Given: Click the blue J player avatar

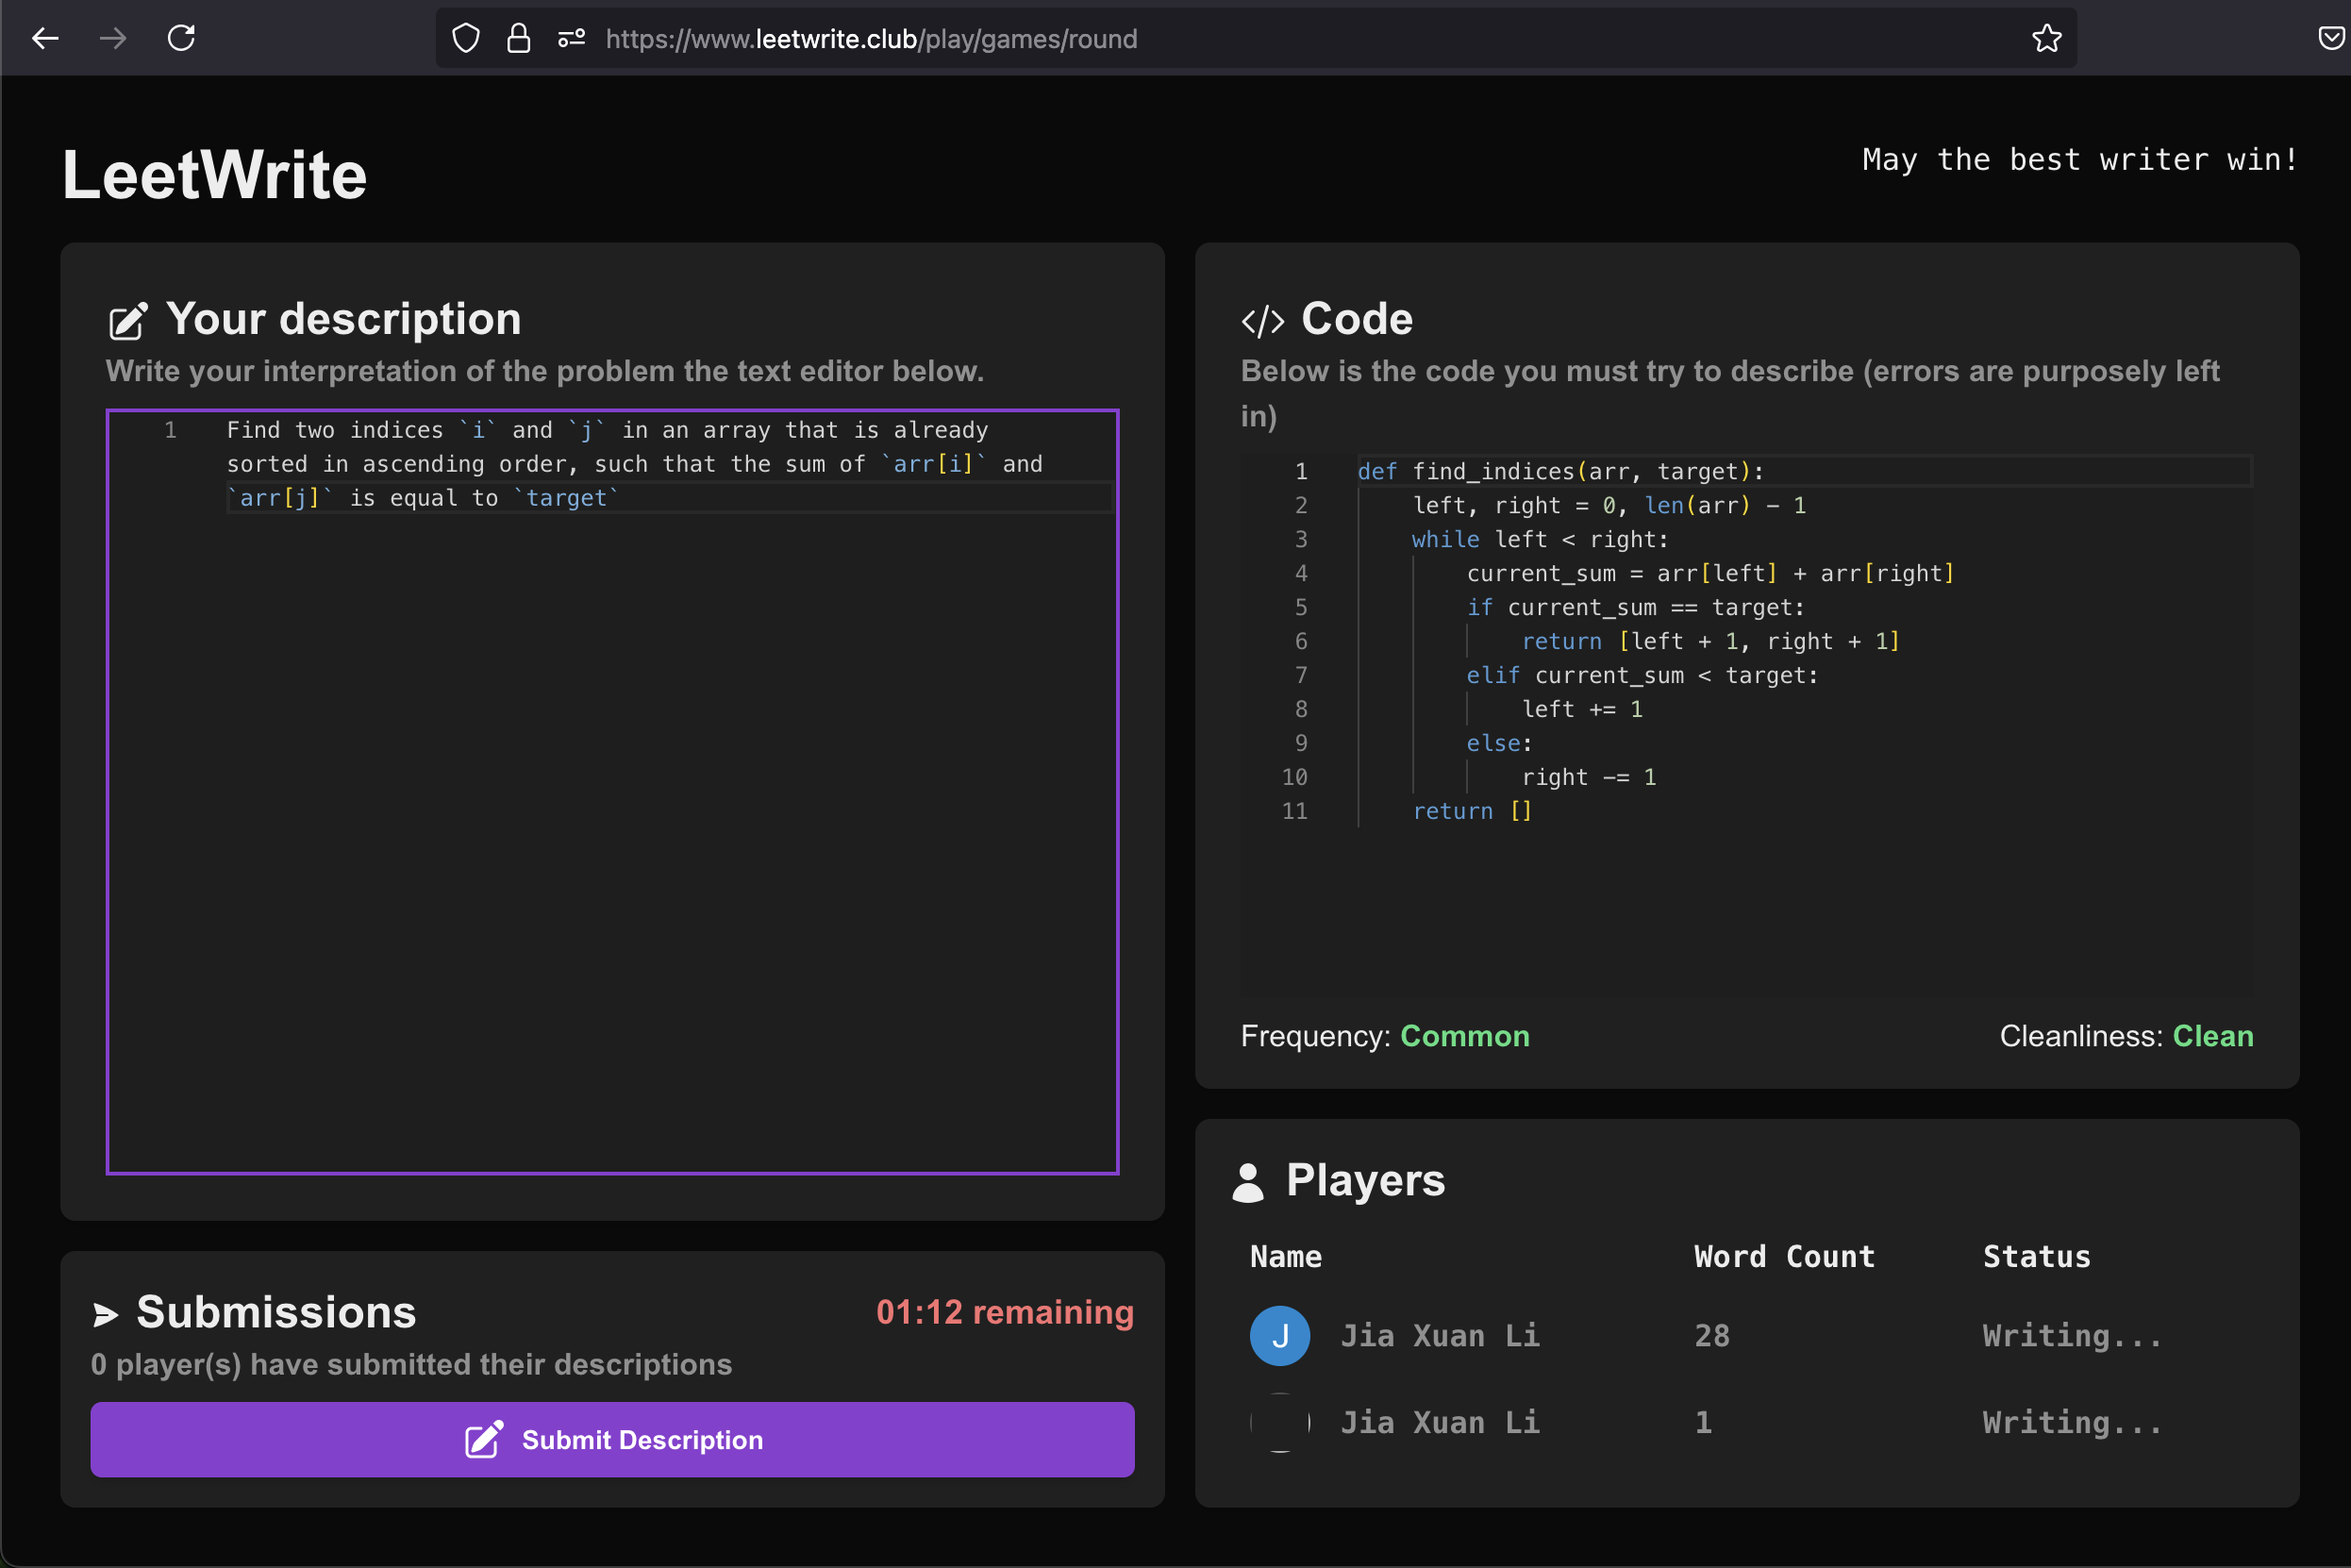Looking at the screenshot, I should click(1279, 1336).
